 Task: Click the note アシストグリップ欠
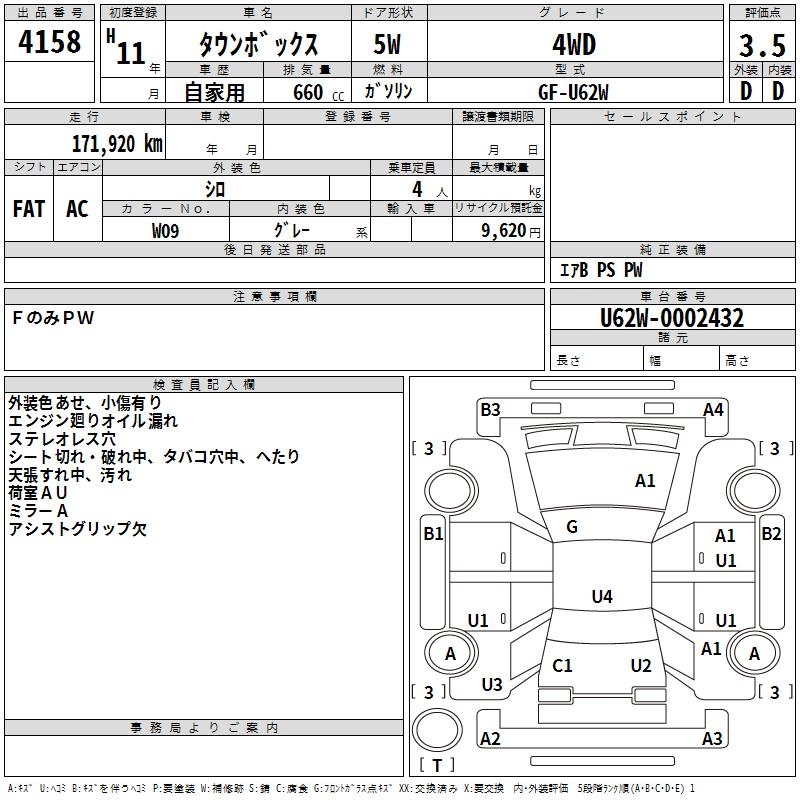[x=78, y=529]
